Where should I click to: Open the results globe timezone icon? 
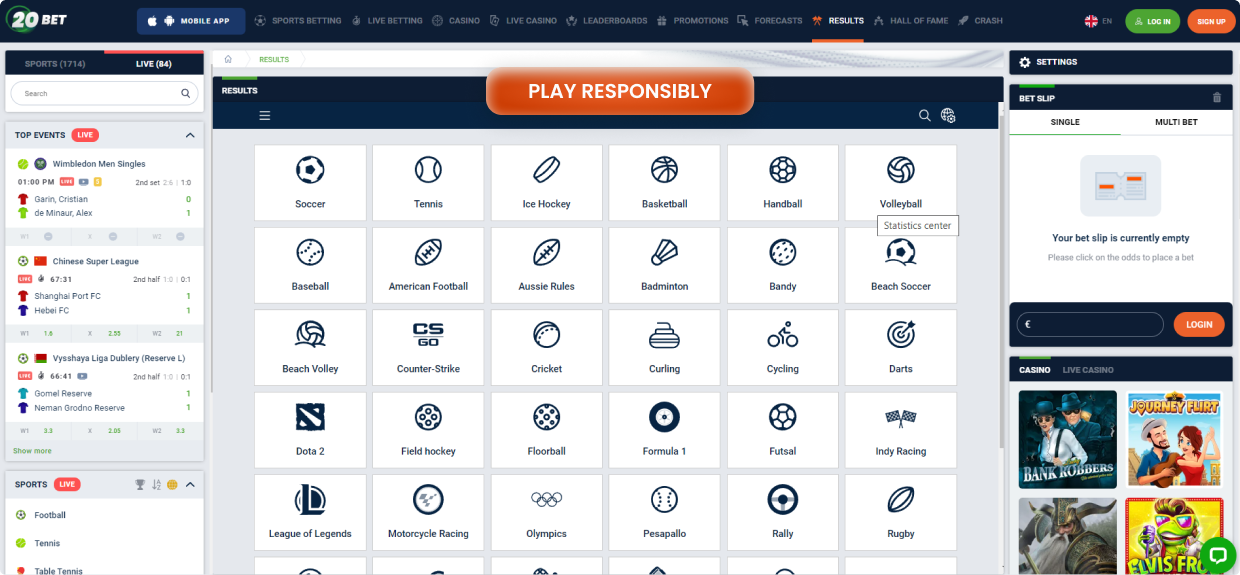pyautogui.click(x=948, y=116)
